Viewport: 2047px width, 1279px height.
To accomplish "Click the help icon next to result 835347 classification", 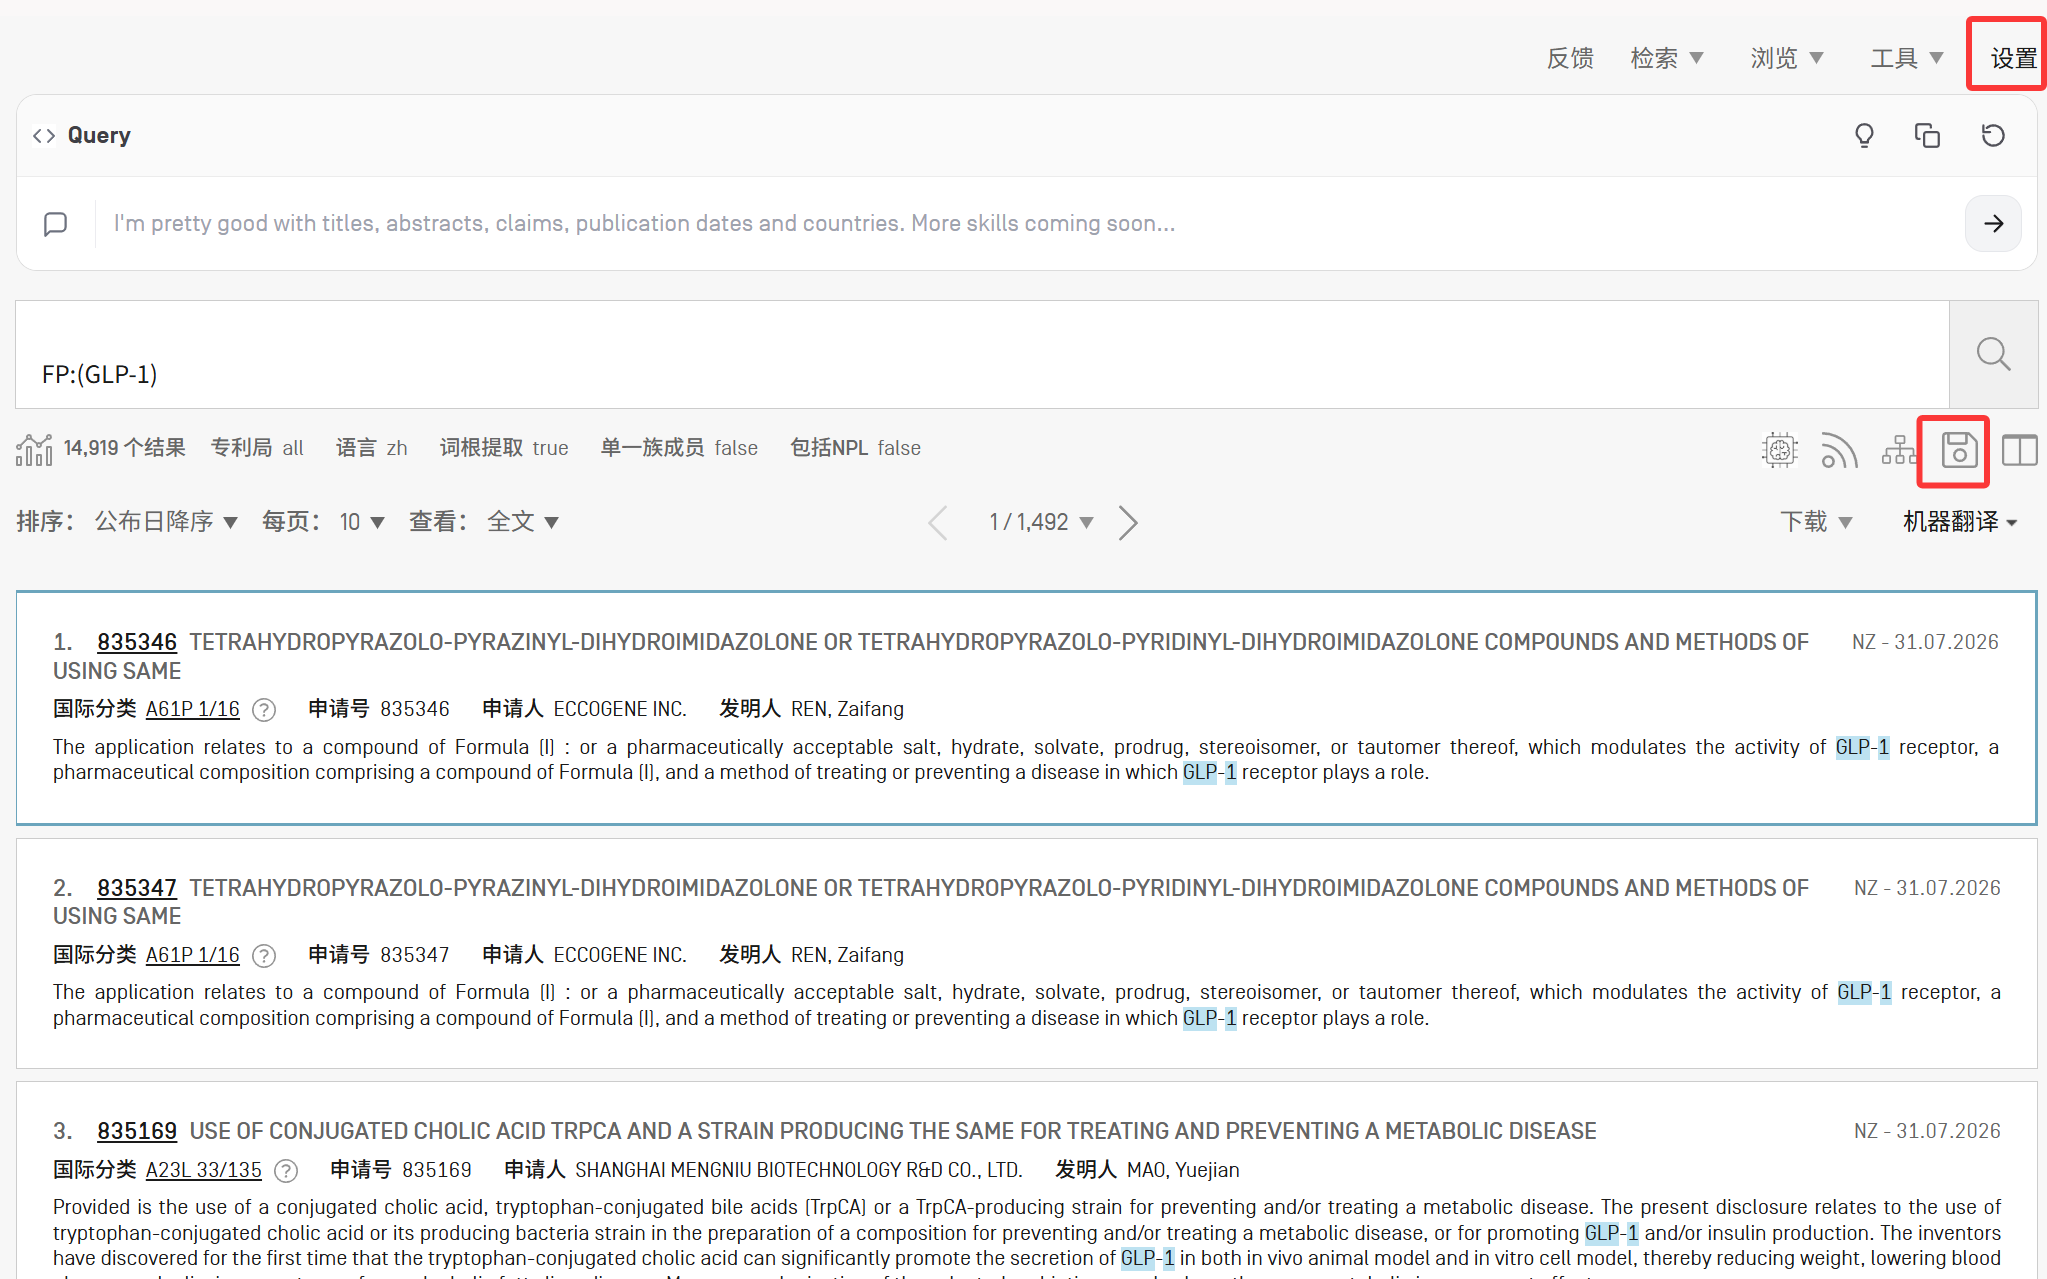I will click(264, 956).
